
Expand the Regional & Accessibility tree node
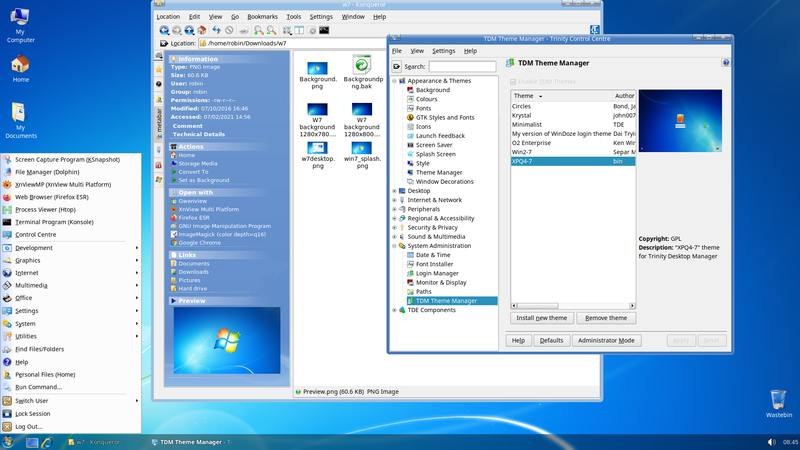pos(394,218)
